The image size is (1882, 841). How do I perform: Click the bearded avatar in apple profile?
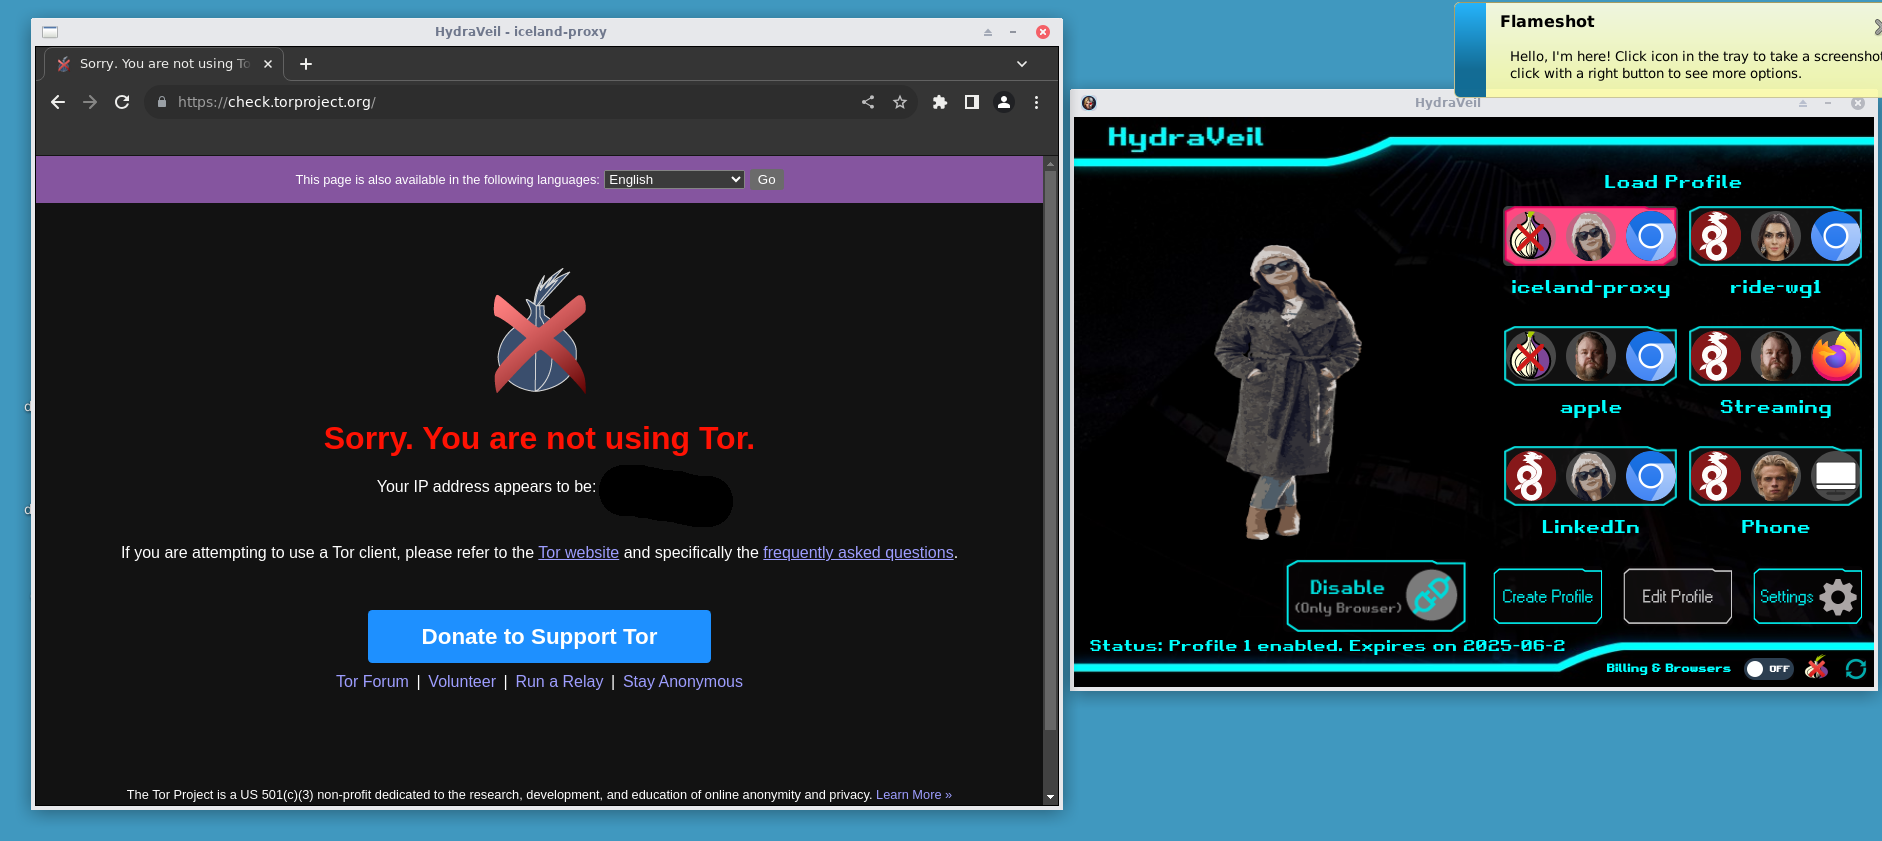point(1590,356)
